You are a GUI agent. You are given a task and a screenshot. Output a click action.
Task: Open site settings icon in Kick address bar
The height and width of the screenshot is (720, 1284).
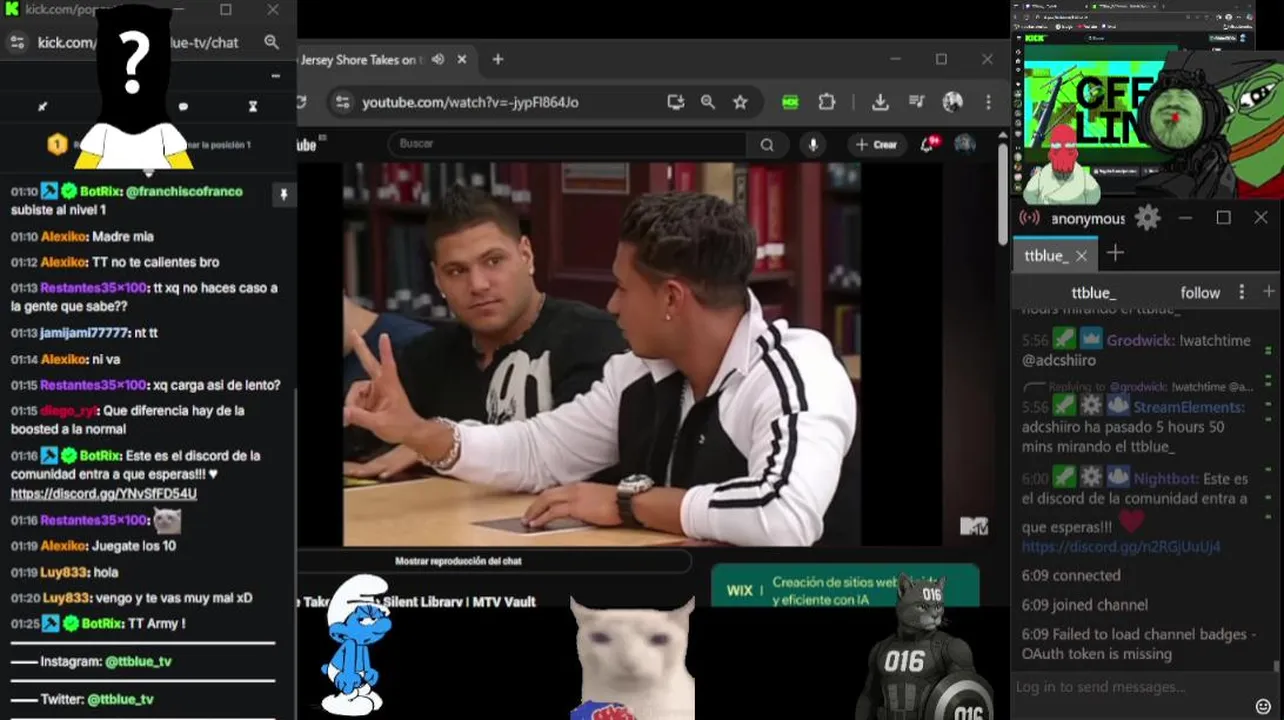17,42
